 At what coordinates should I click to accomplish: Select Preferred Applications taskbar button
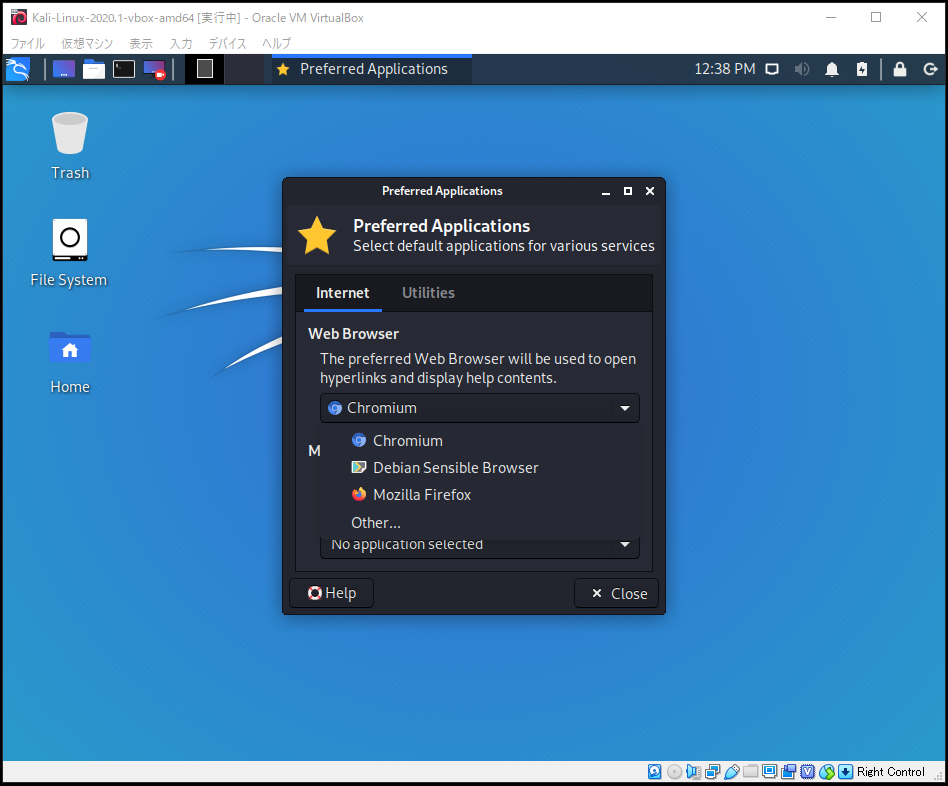pyautogui.click(x=371, y=69)
